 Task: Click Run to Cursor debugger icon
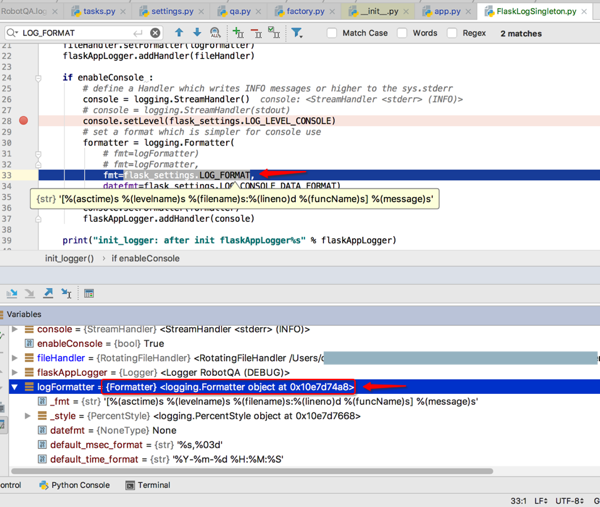[x=66, y=293]
